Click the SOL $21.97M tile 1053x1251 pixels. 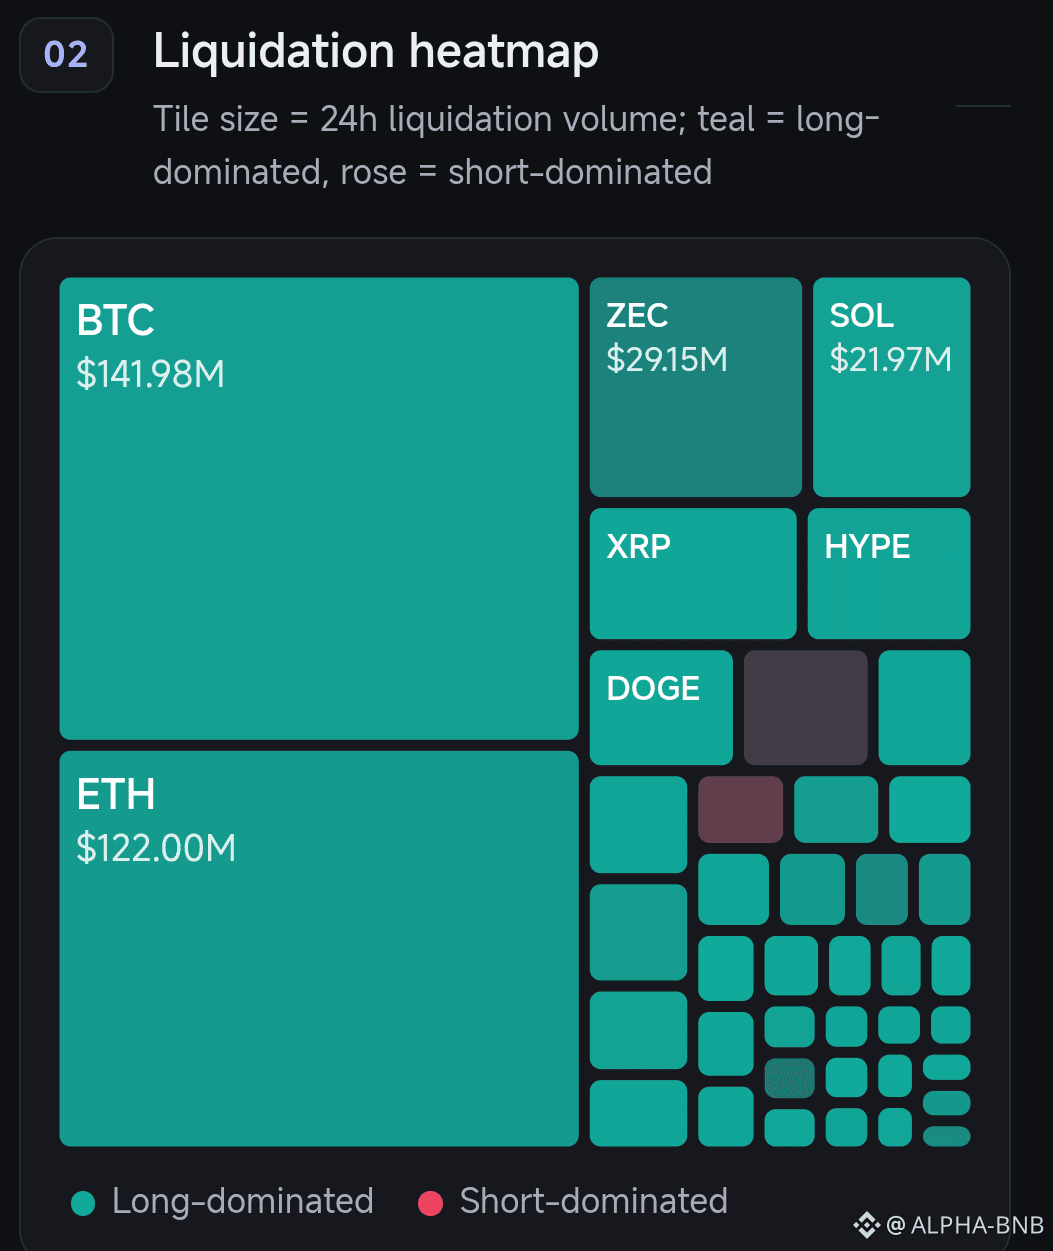point(892,387)
